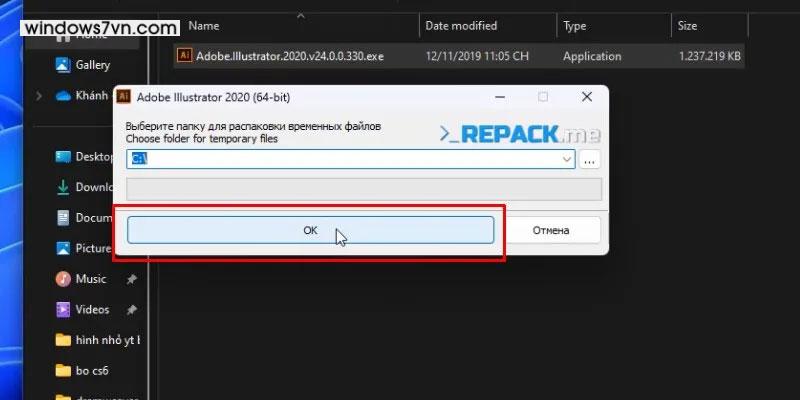Click the browse "..." button
This screenshot has height=400, width=800.
click(x=589, y=159)
